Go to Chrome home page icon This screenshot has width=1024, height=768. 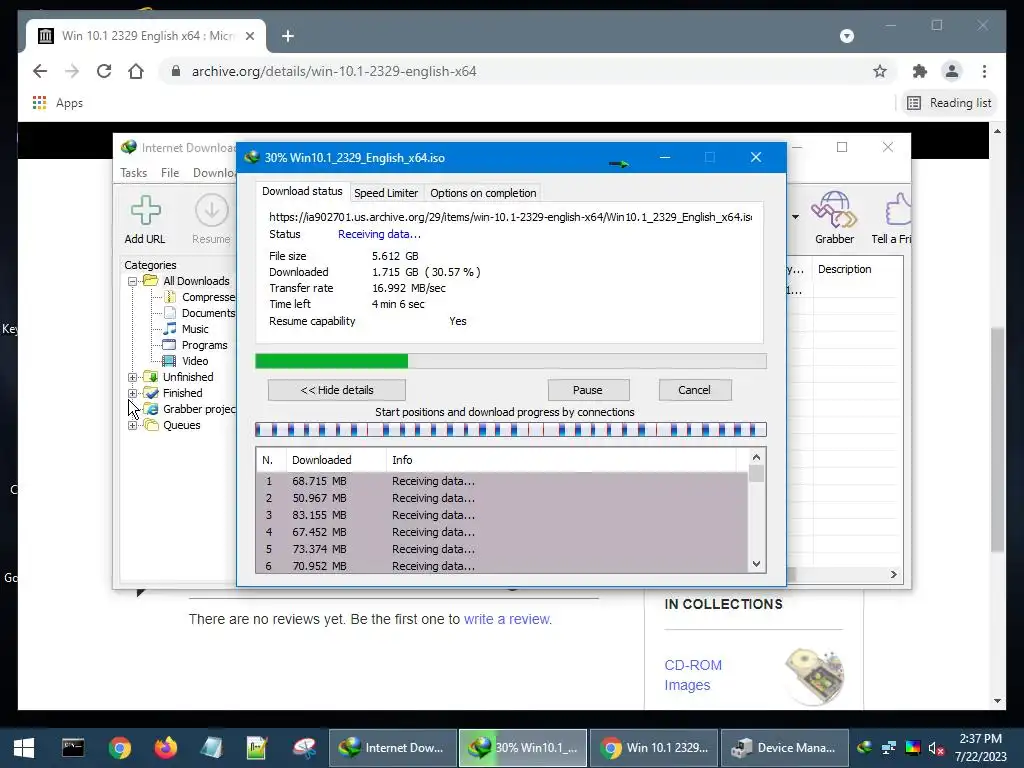pos(136,71)
